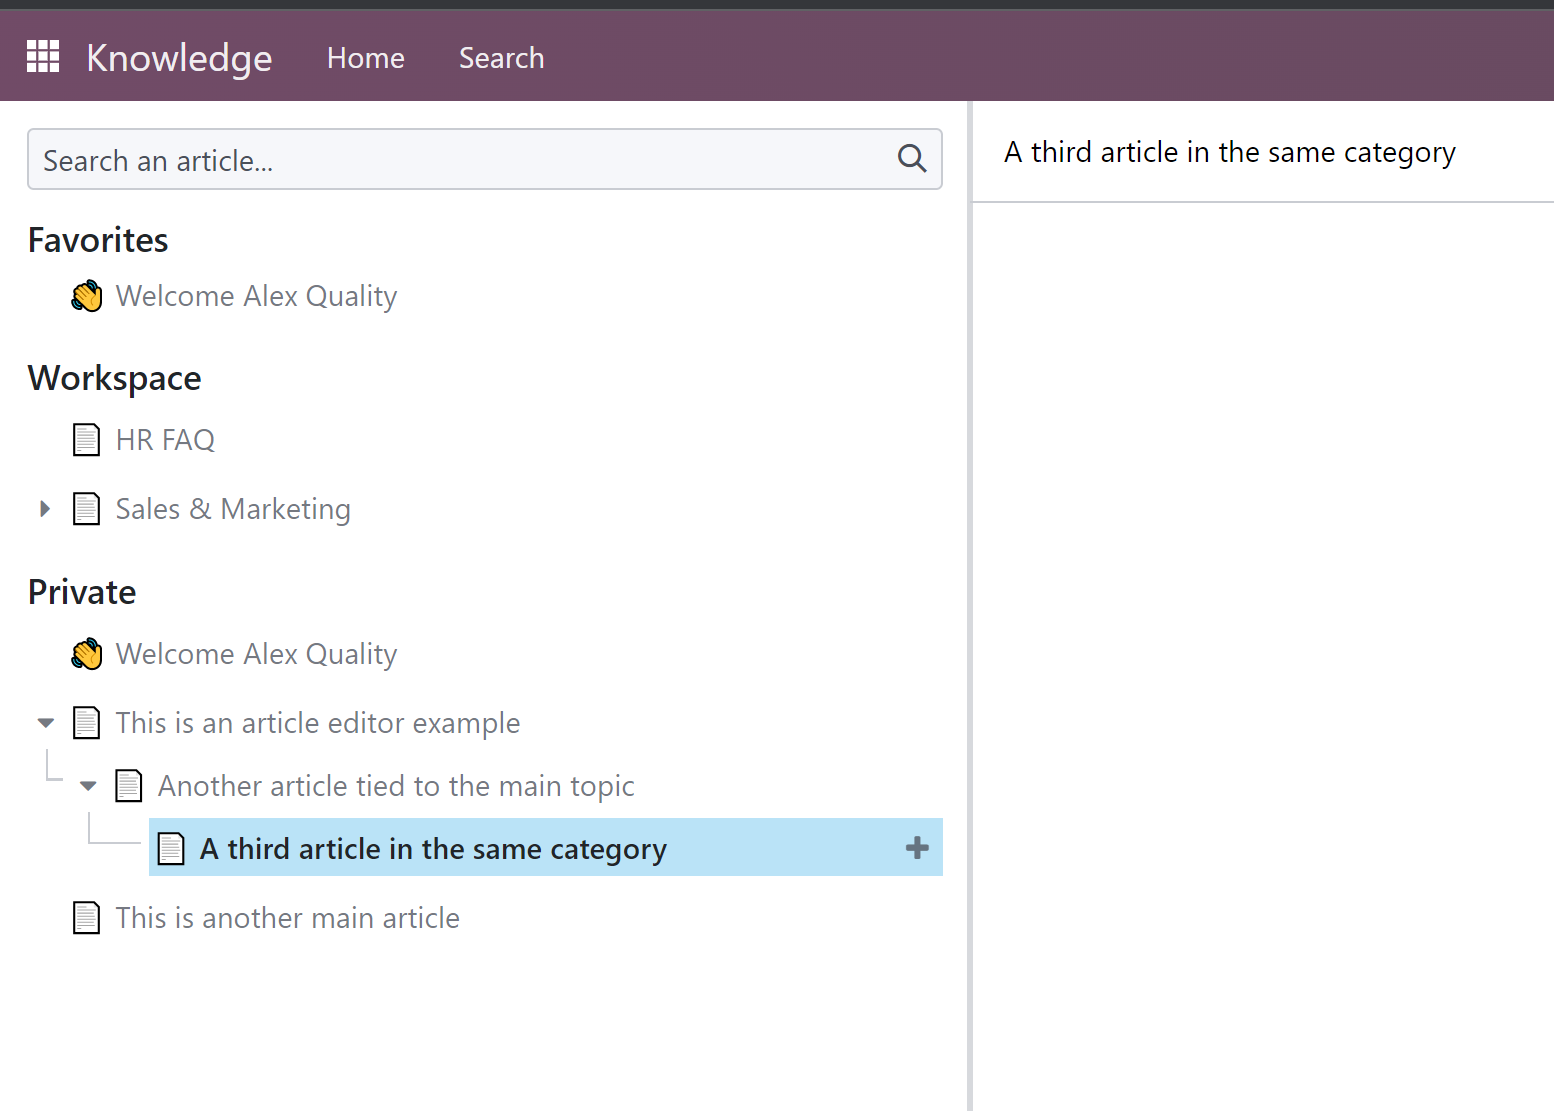Open the HR FAQ article
This screenshot has height=1111, width=1554.
coord(165,440)
